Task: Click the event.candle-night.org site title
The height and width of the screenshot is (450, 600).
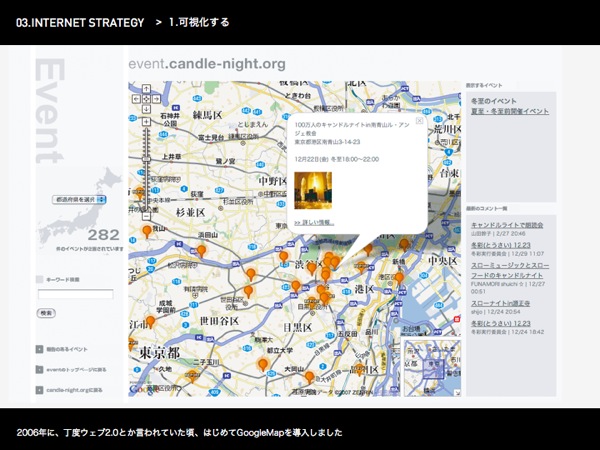Action: point(207,64)
